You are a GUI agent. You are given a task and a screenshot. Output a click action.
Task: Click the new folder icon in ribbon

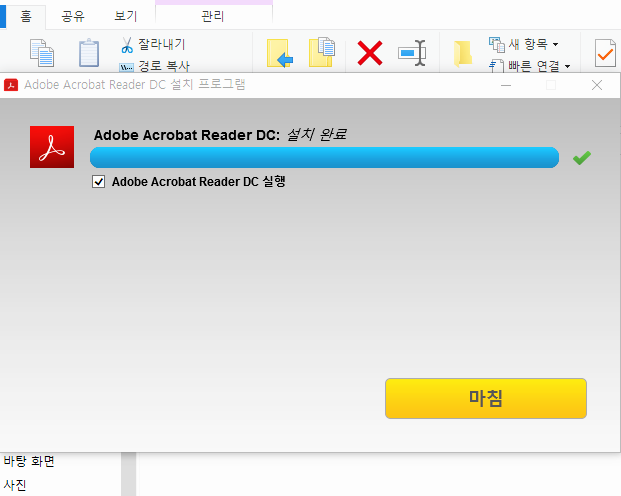[463, 54]
